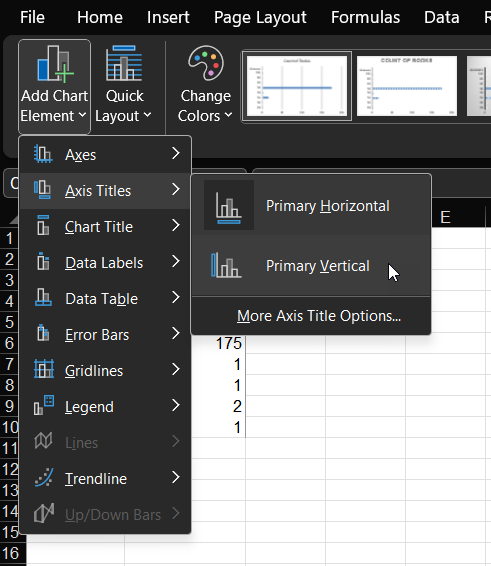Open the Formulas ribbon tab
The height and width of the screenshot is (566, 491).
pos(365,17)
